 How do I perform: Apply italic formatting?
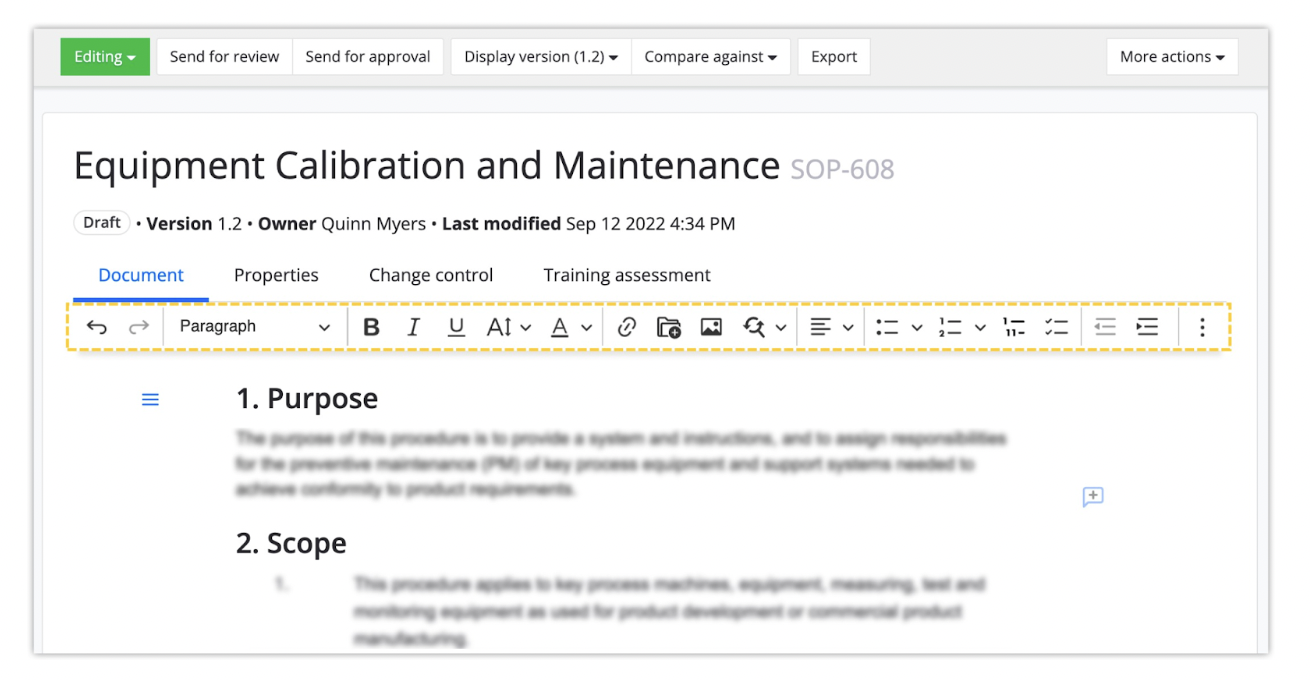(x=413, y=327)
